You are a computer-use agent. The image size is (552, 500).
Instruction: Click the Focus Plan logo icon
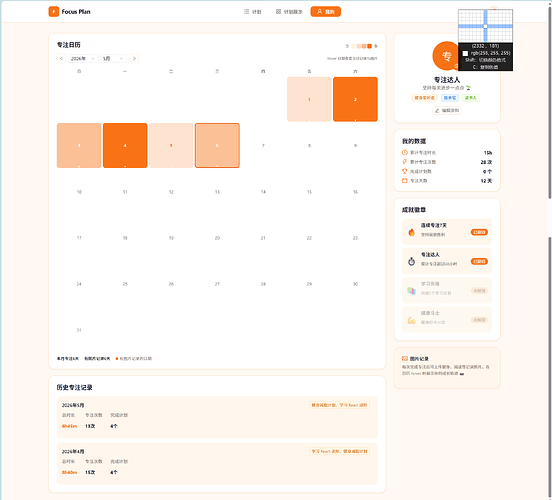[54, 12]
